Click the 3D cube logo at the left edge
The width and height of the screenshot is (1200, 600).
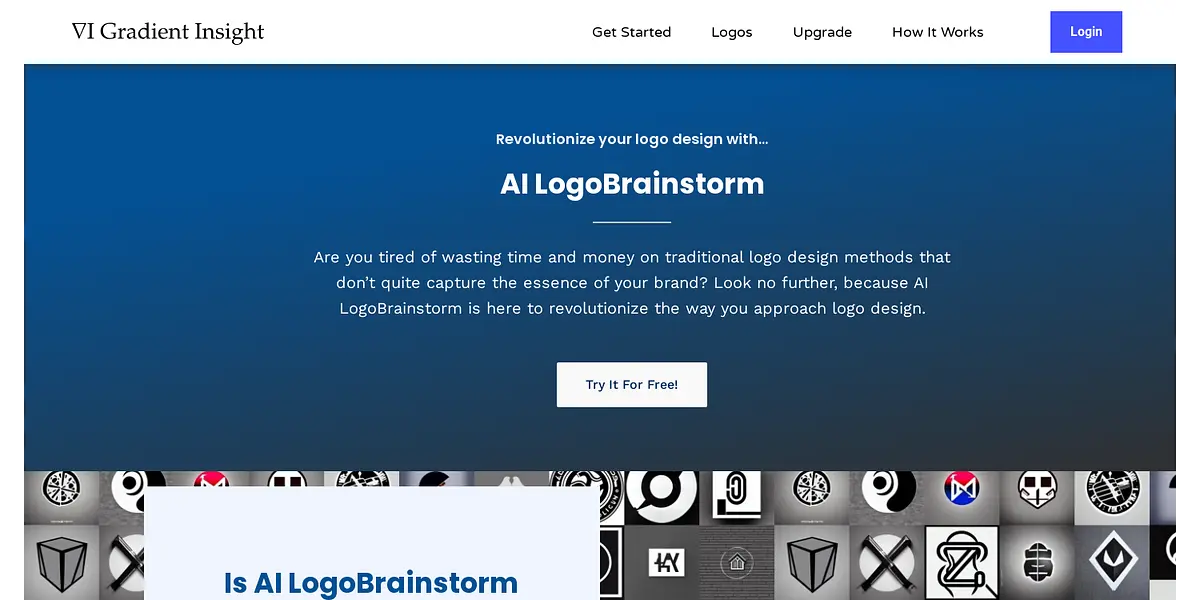[x=62, y=563]
